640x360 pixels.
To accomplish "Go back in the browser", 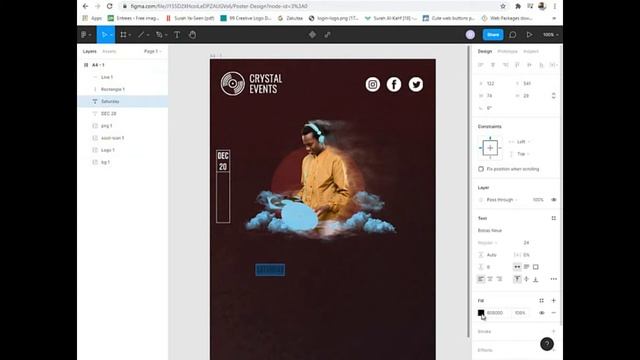I will tap(85, 6).
